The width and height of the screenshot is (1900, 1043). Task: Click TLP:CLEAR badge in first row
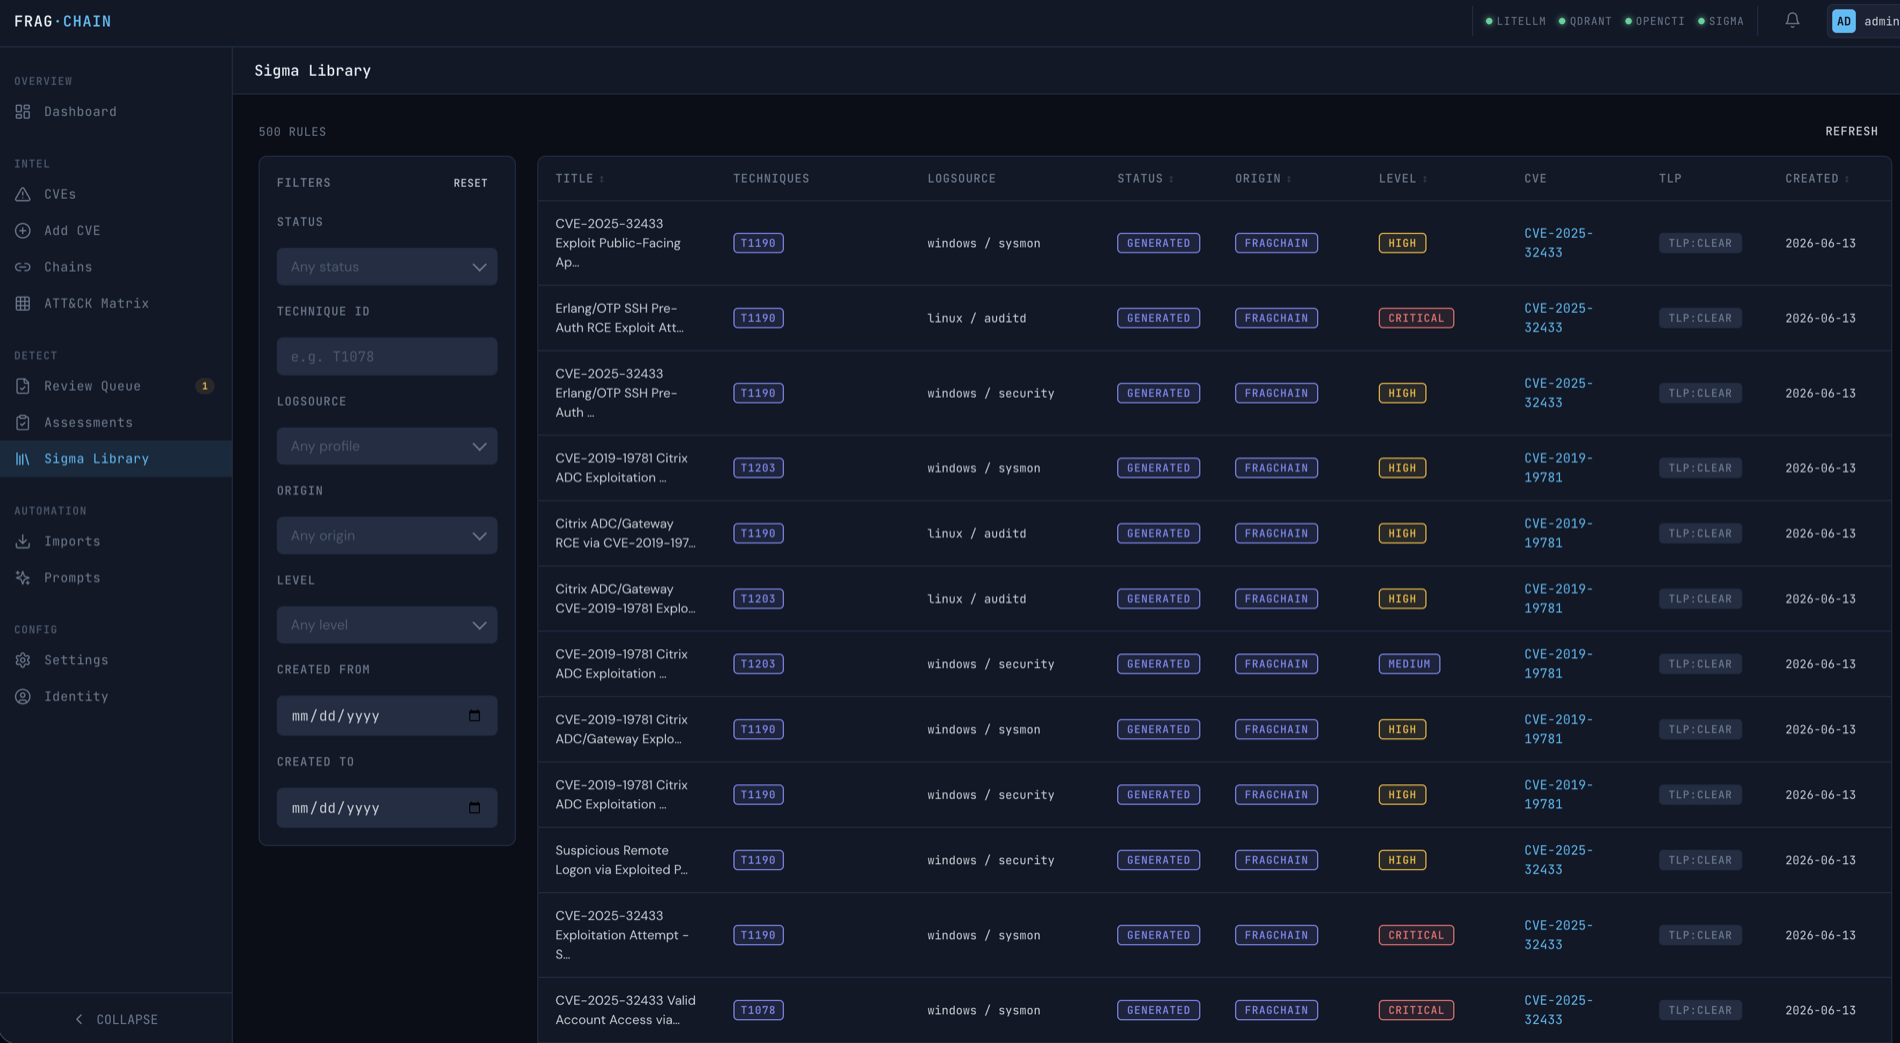[1700, 243]
